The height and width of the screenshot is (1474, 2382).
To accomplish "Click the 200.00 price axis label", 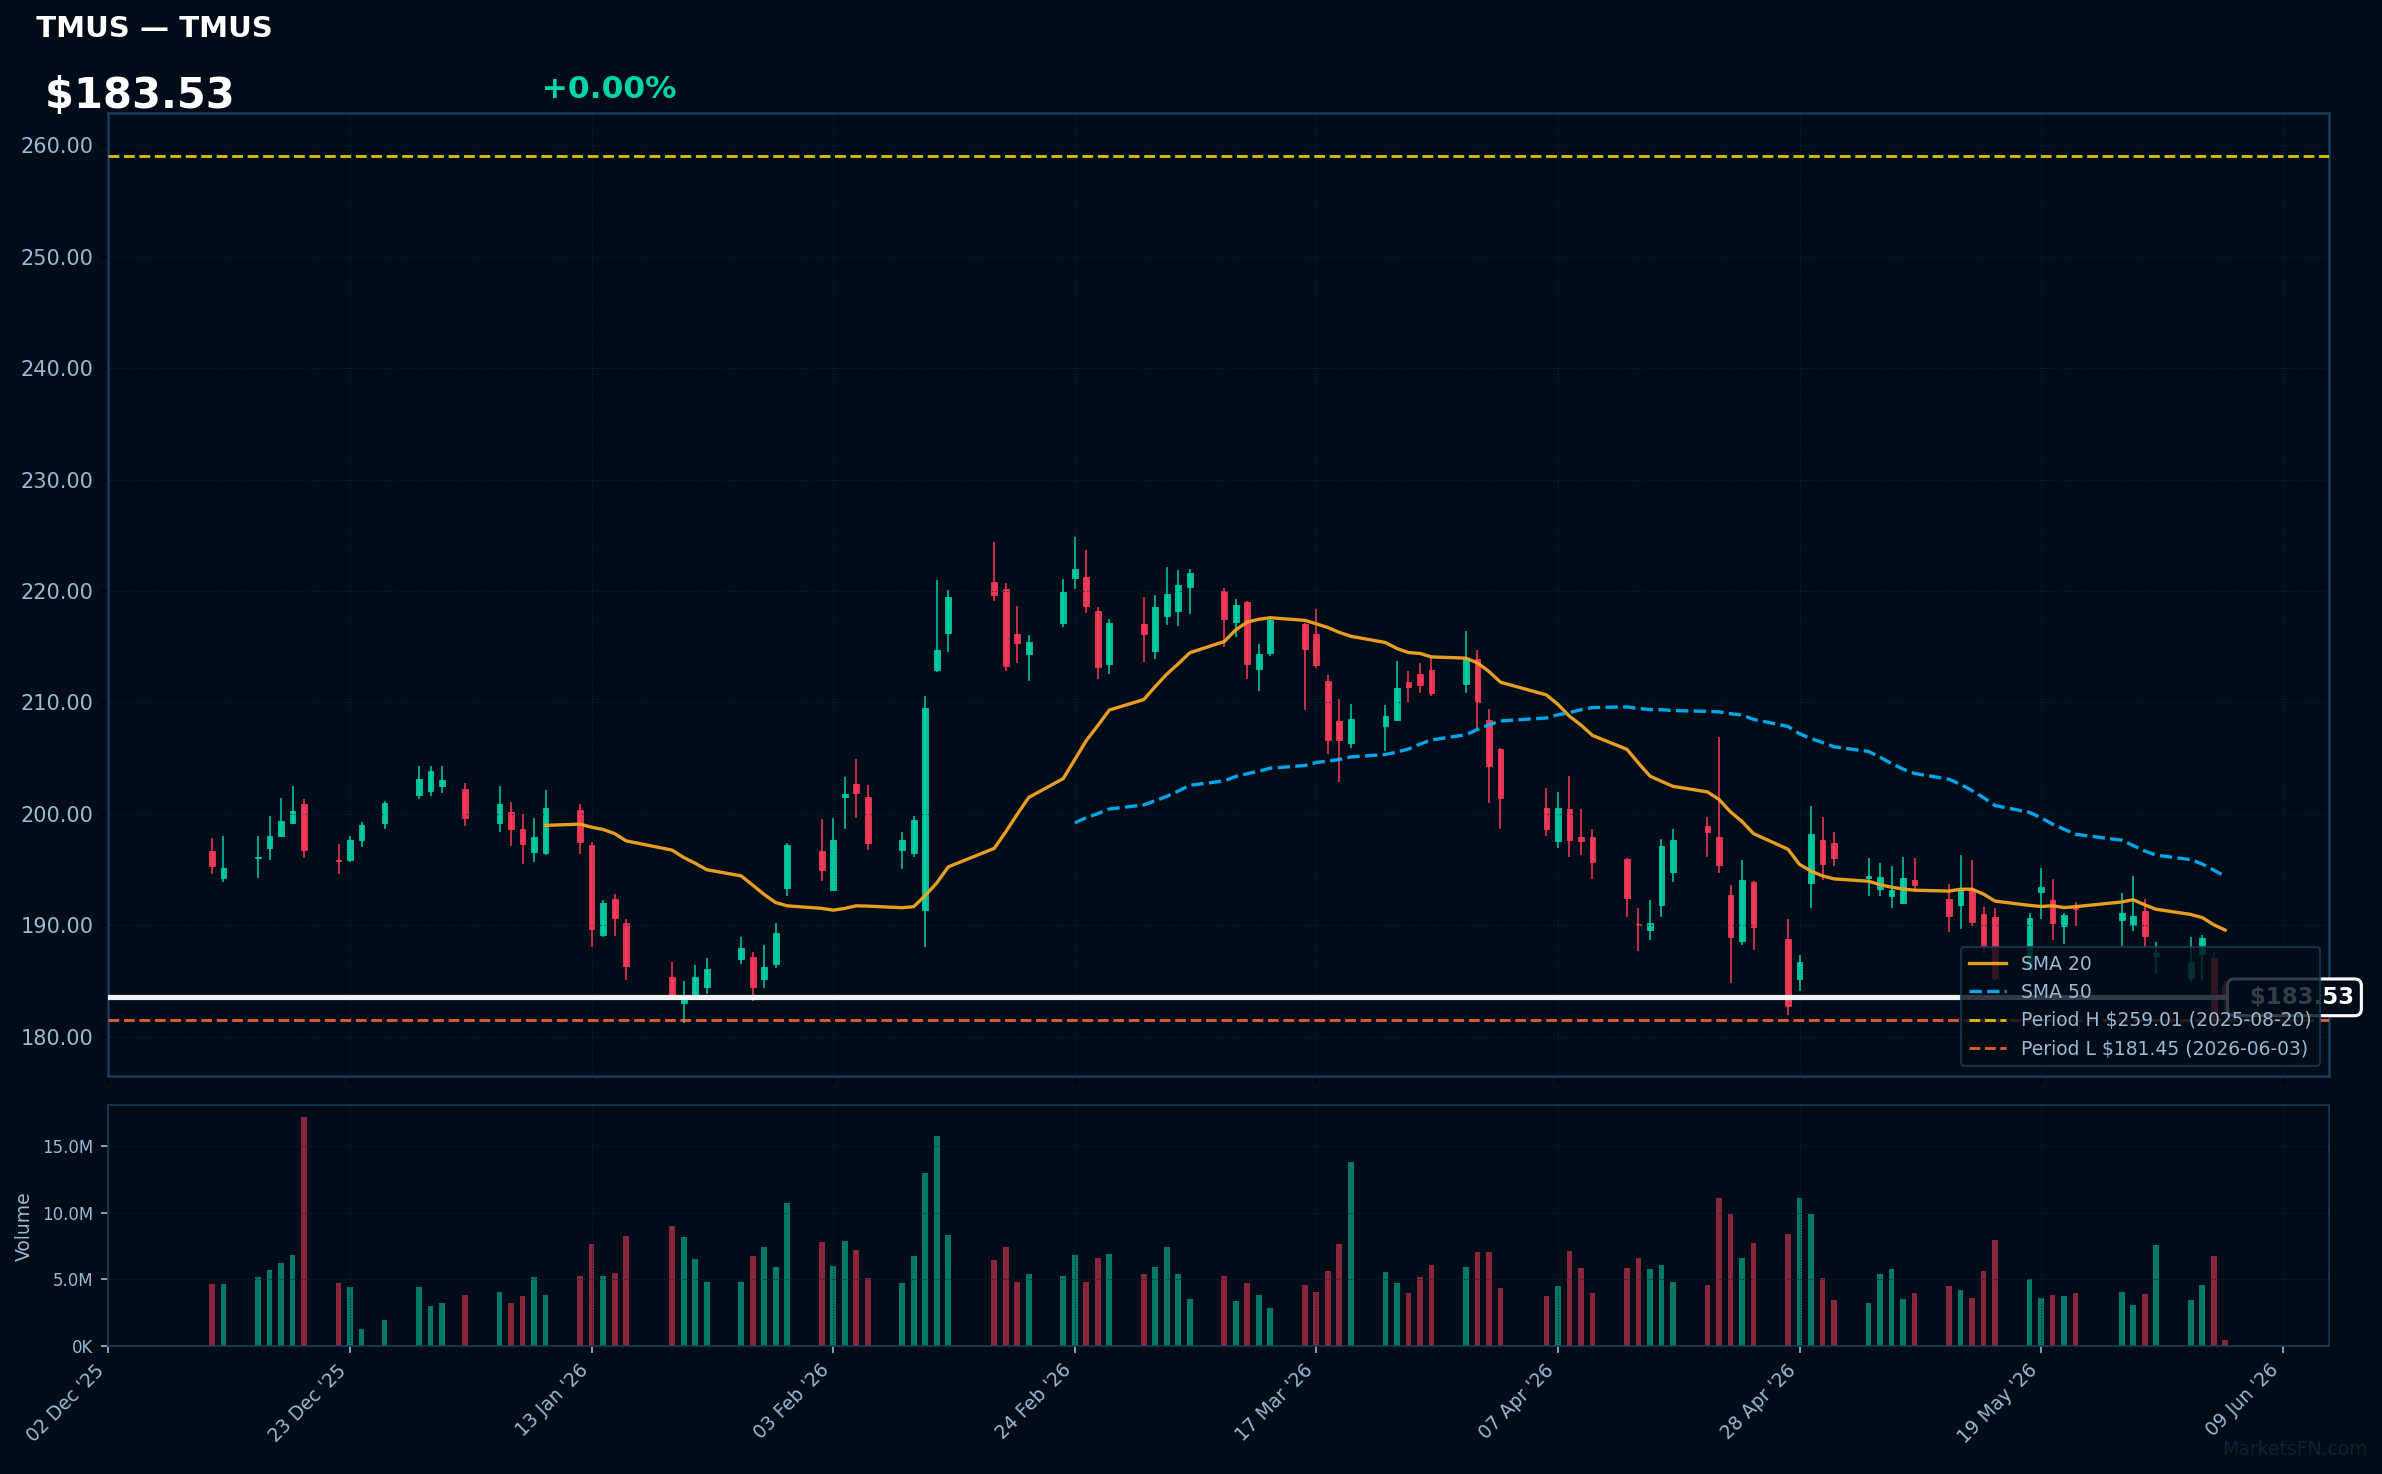I will coord(57,815).
